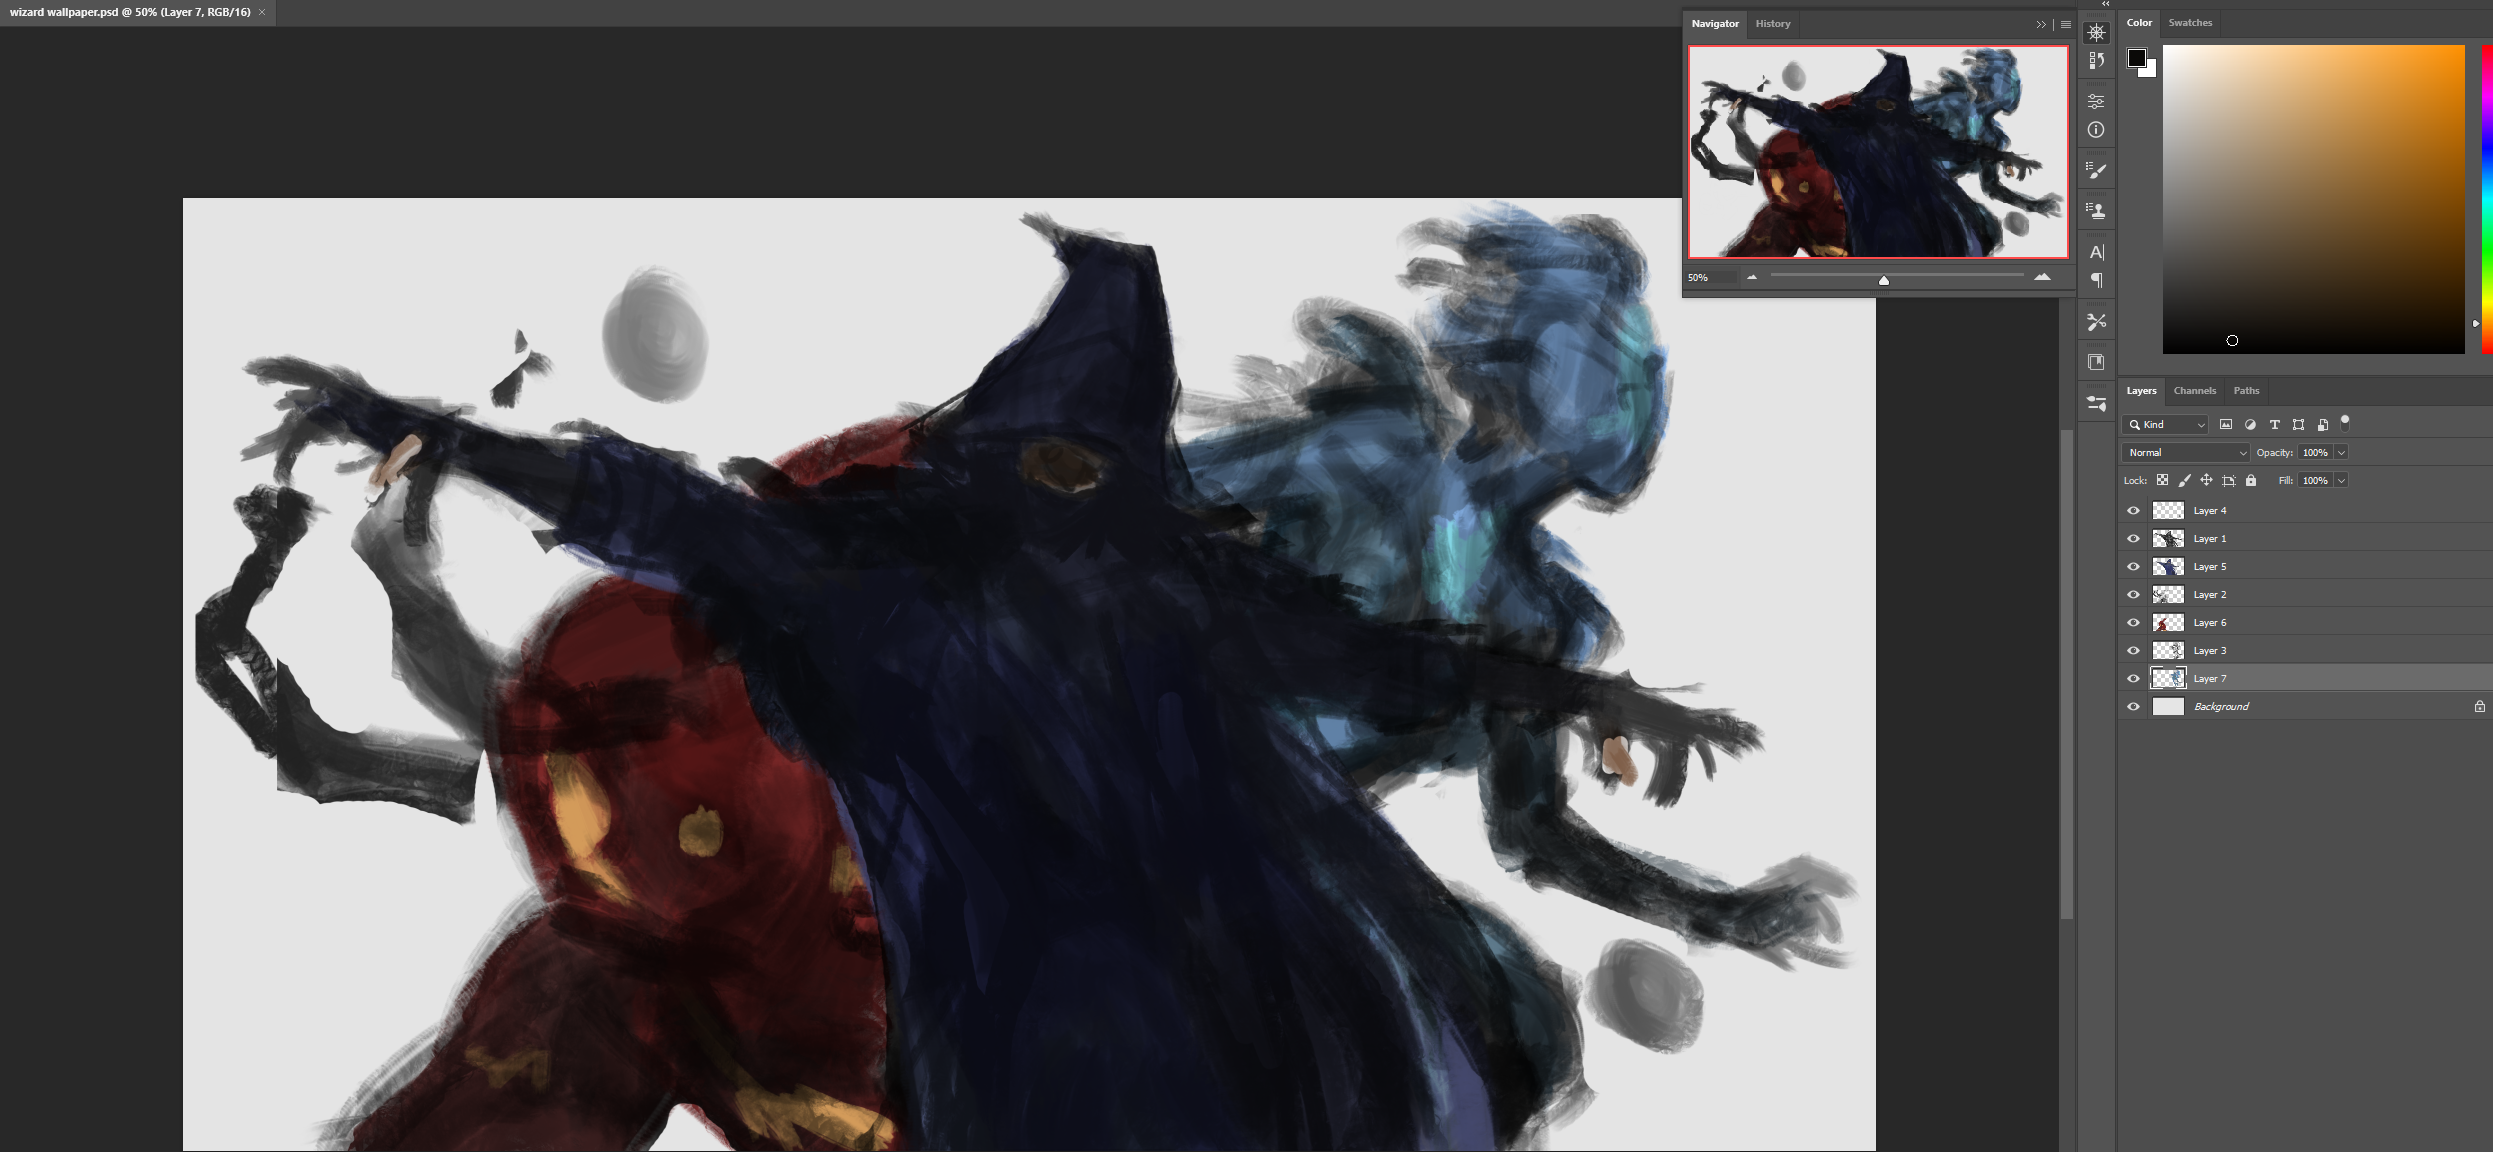Switch to the Swatches tab

(2190, 23)
